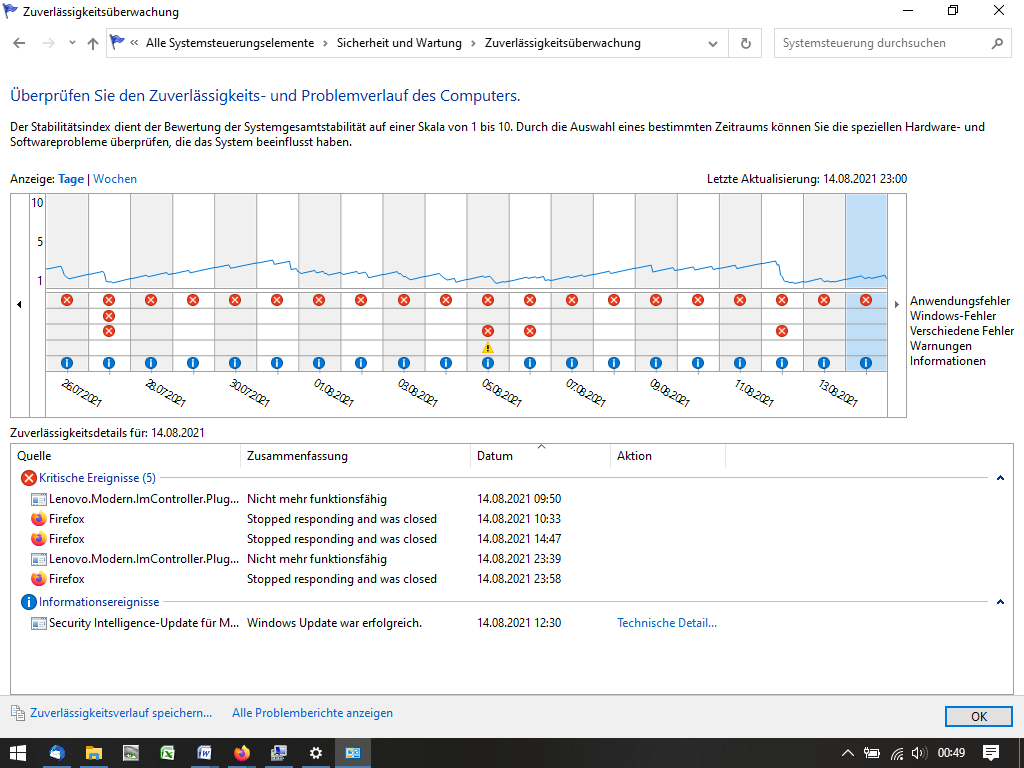Refresh the address bar location
1024x768 pixels.
click(x=745, y=44)
